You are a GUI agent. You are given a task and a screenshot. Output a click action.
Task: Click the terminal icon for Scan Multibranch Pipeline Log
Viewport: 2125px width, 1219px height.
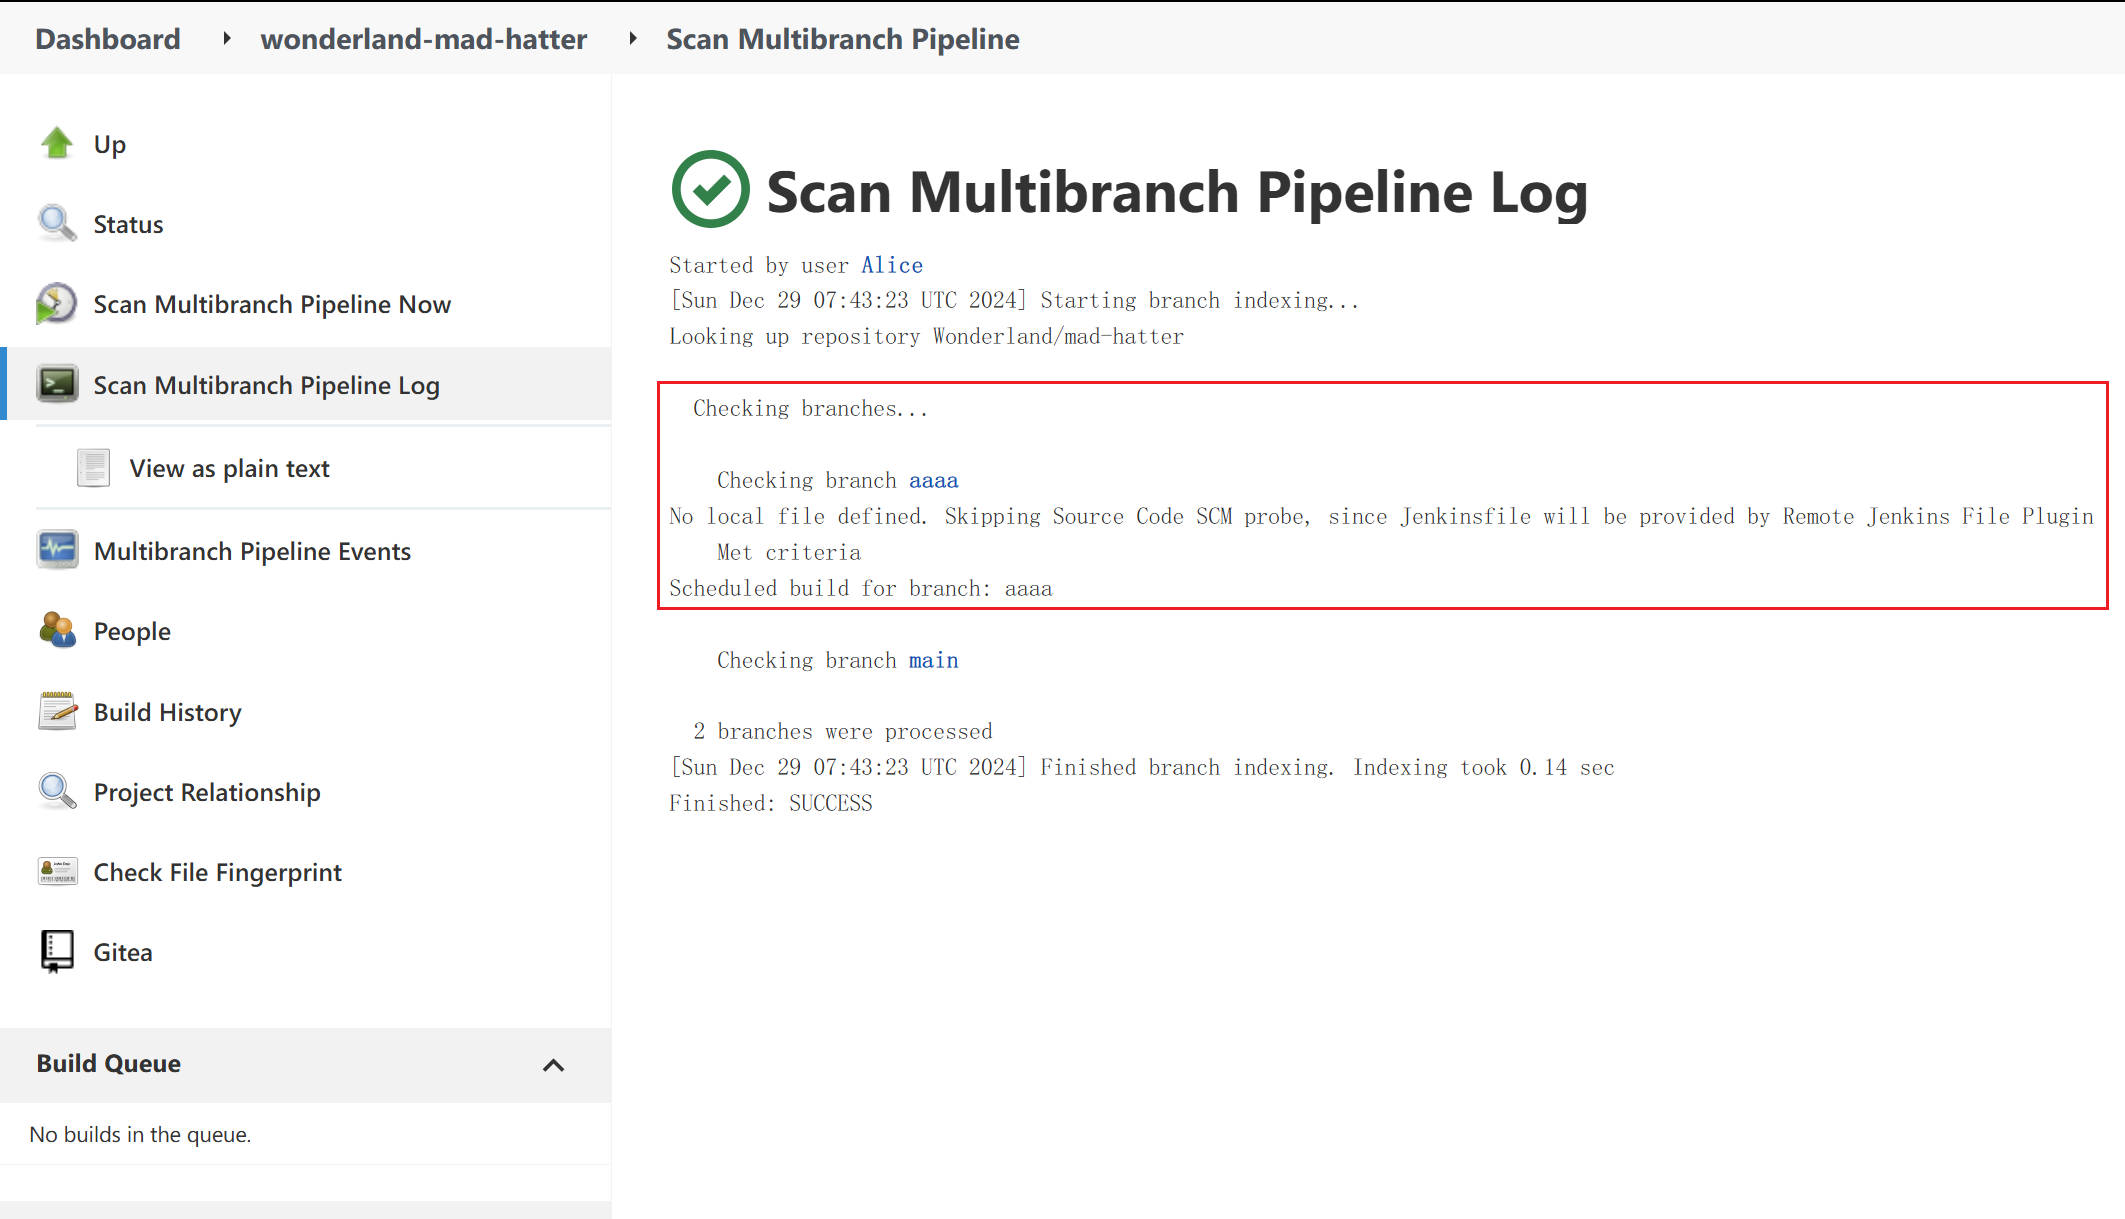pos(57,384)
